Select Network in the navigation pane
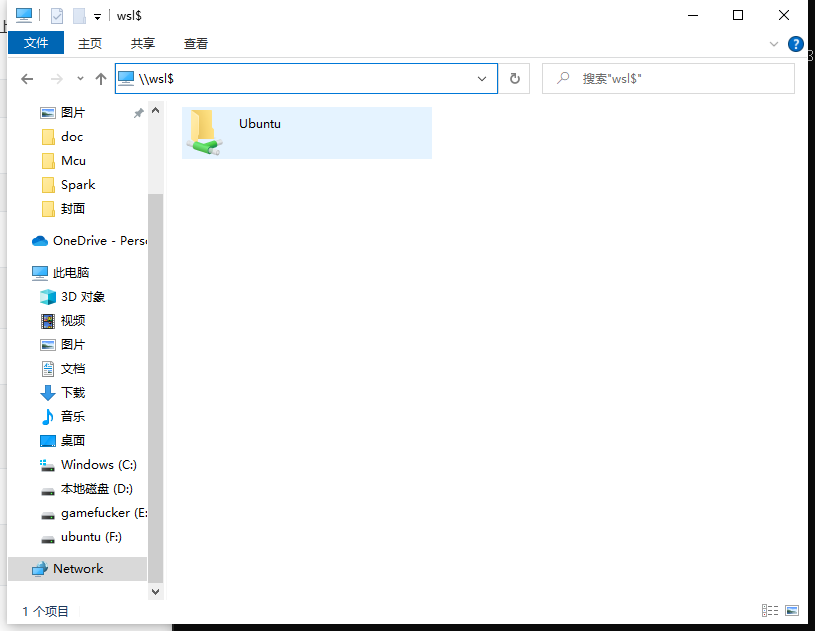This screenshot has height=631, width=815. [x=77, y=569]
